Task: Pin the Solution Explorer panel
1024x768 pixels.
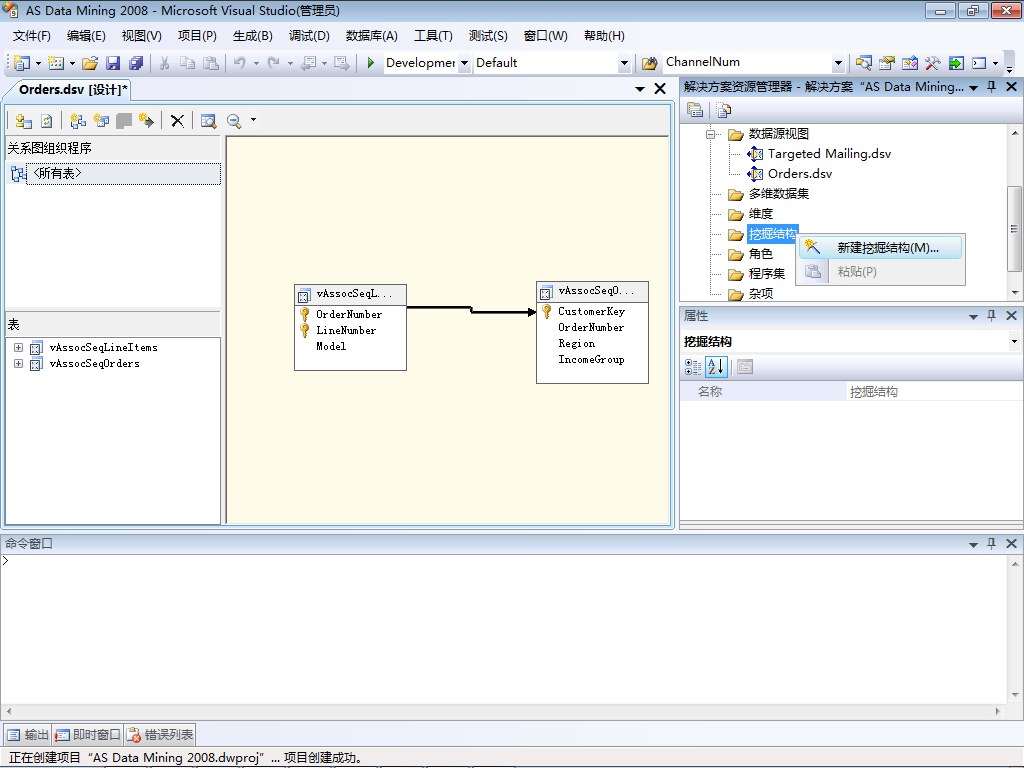Action: click(x=991, y=87)
